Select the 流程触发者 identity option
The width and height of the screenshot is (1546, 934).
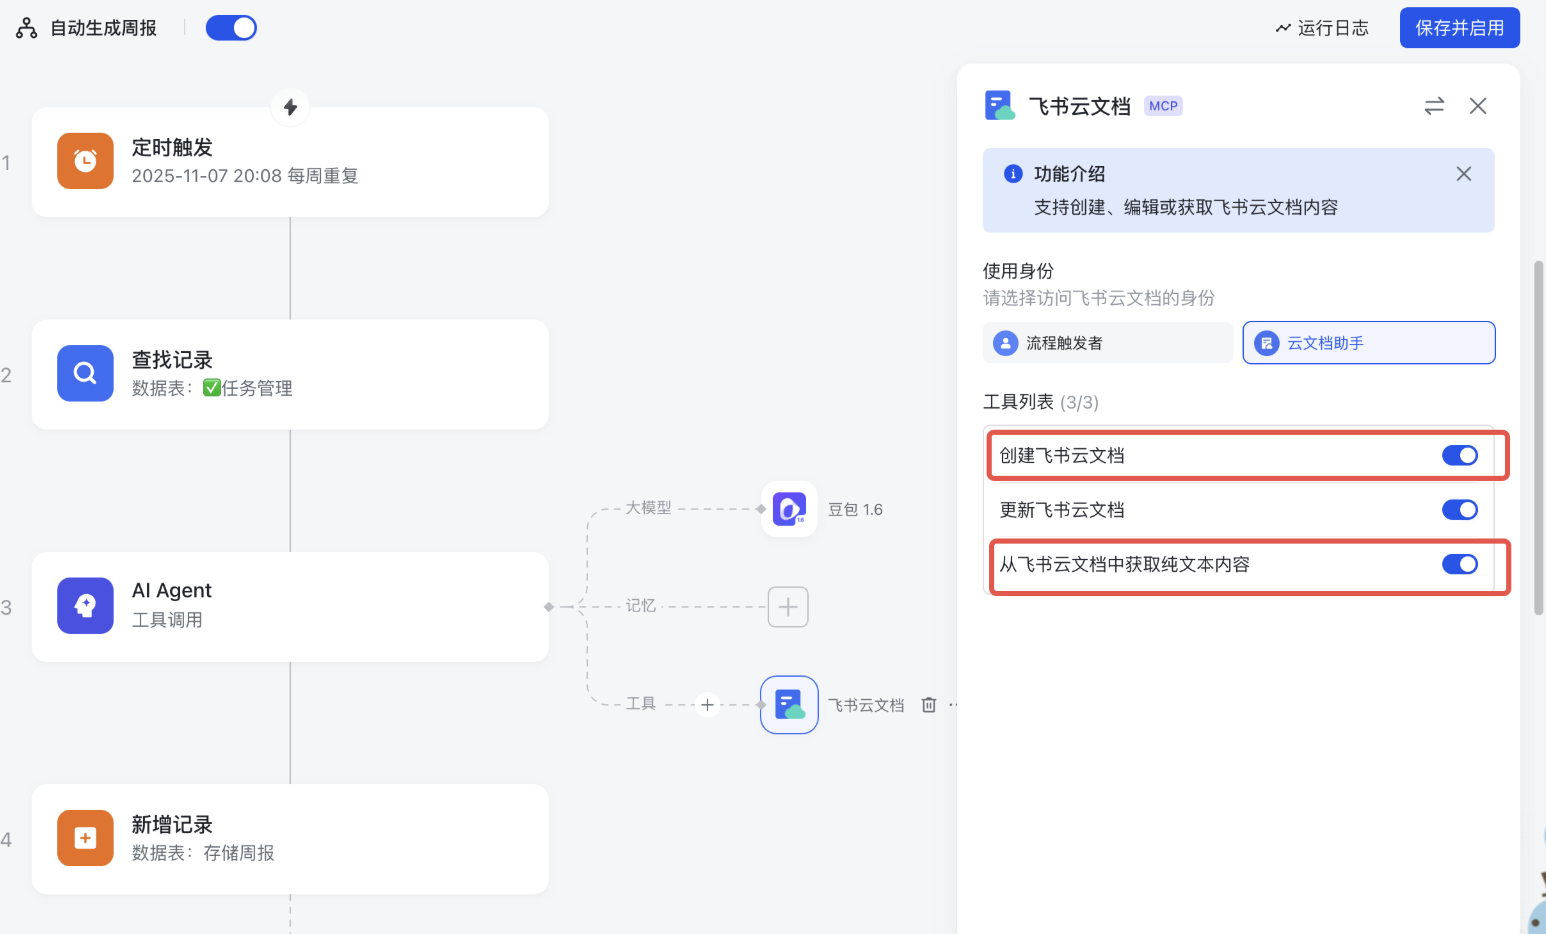pos(1107,343)
